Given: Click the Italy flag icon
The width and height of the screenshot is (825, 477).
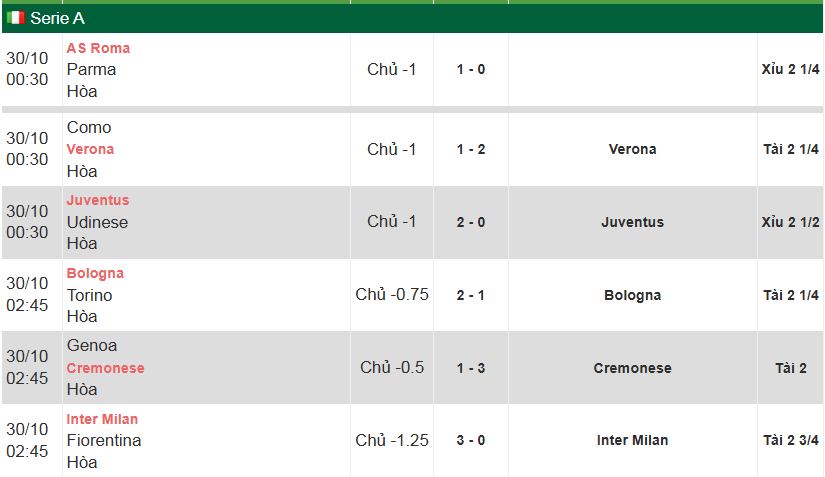Looking at the screenshot, I should (x=15, y=18).
